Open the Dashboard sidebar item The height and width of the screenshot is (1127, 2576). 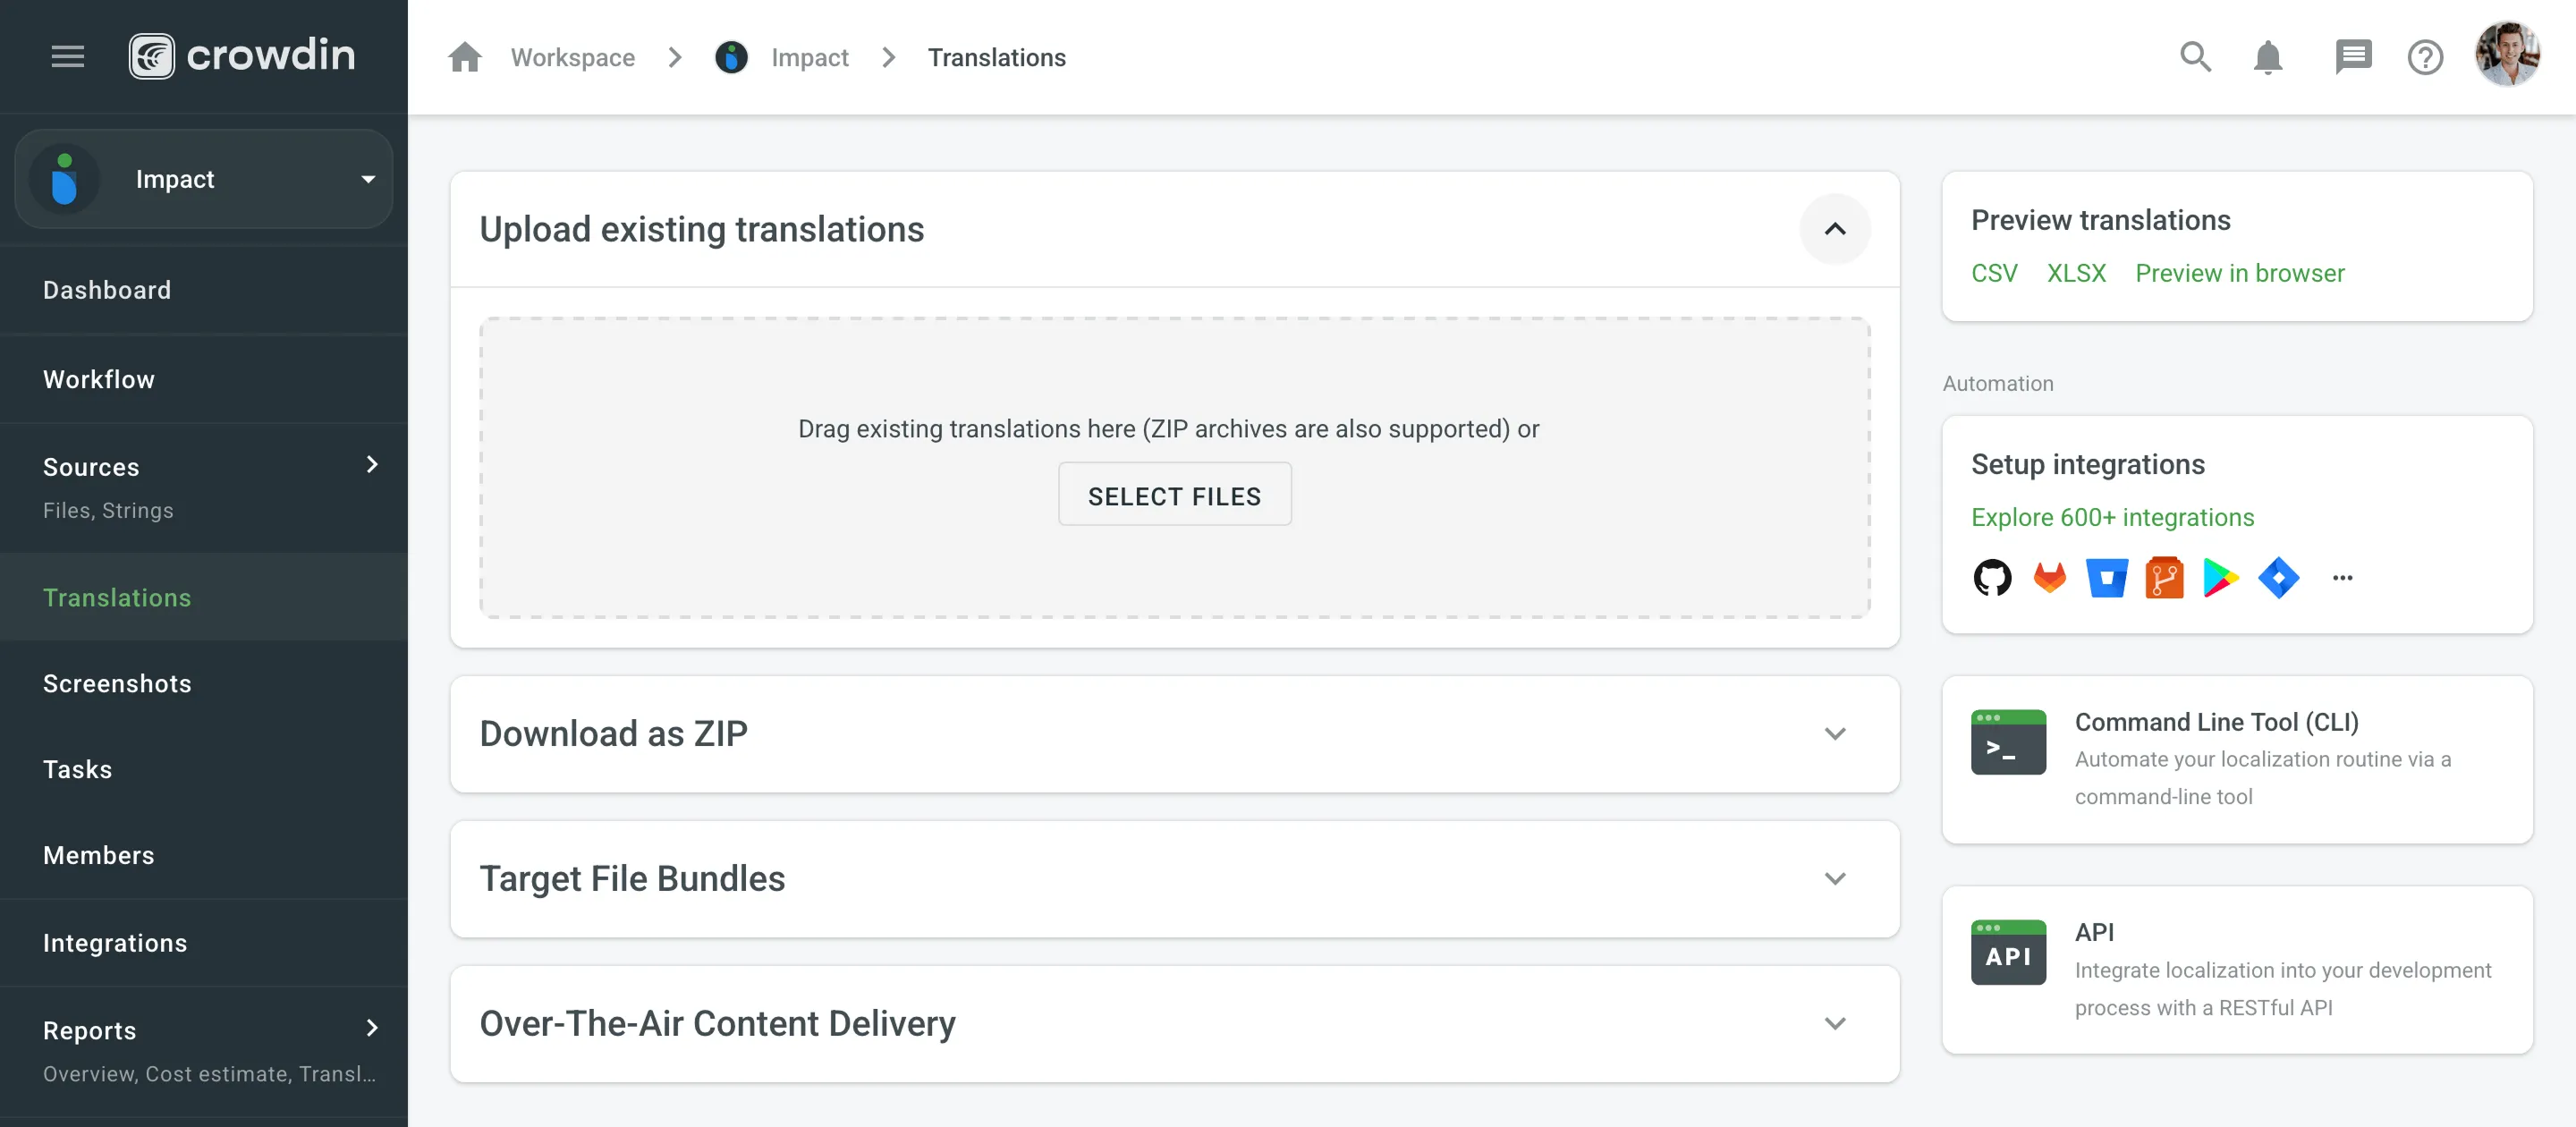tap(107, 289)
